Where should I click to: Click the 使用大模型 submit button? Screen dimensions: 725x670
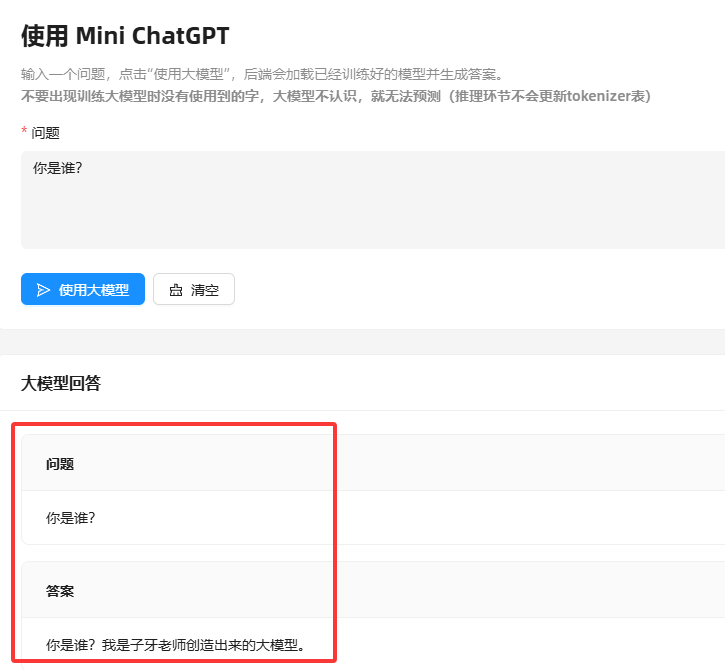[x=83, y=289]
